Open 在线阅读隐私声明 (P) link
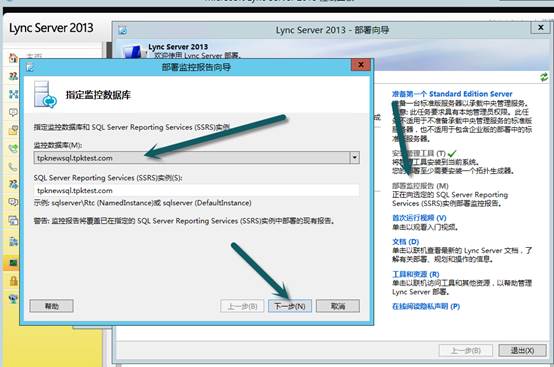 point(426,307)
